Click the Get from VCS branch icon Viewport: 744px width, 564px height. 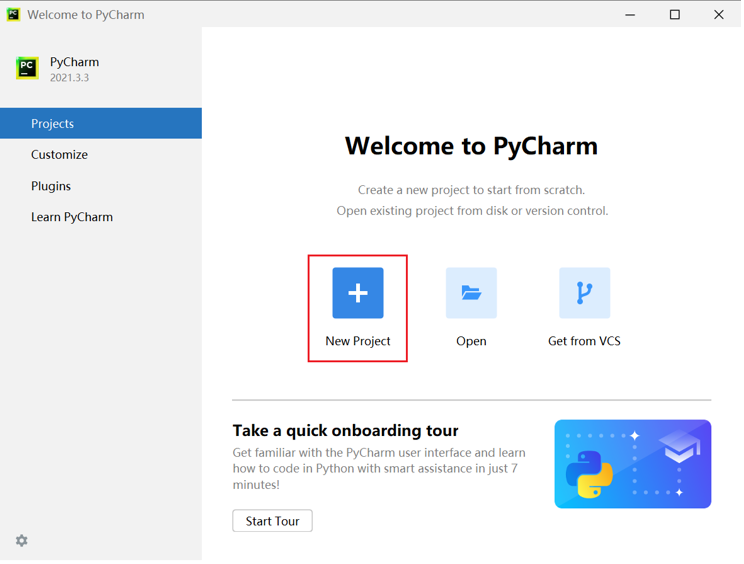(x=584, y=293)
